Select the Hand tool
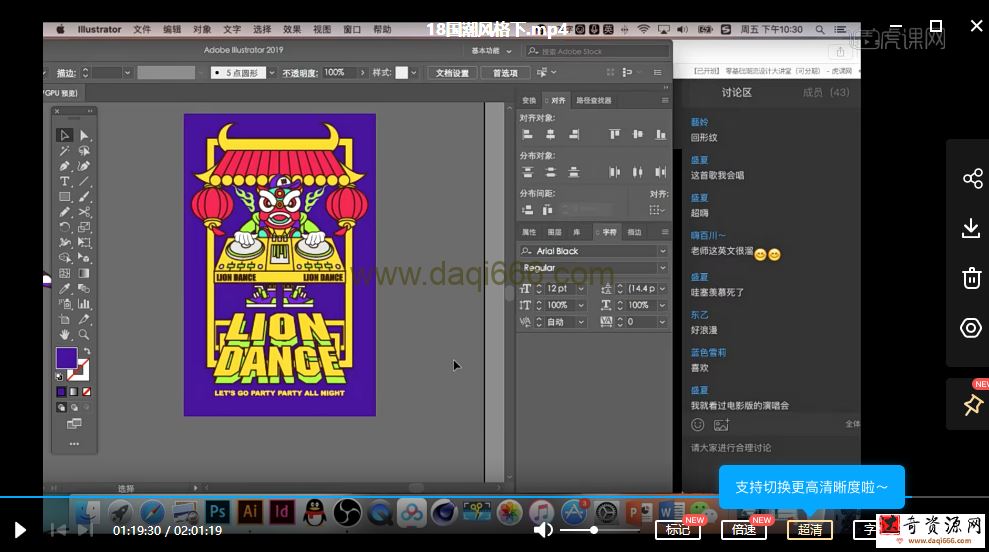Viewport: 989px width, 552px height. point(64,334)
